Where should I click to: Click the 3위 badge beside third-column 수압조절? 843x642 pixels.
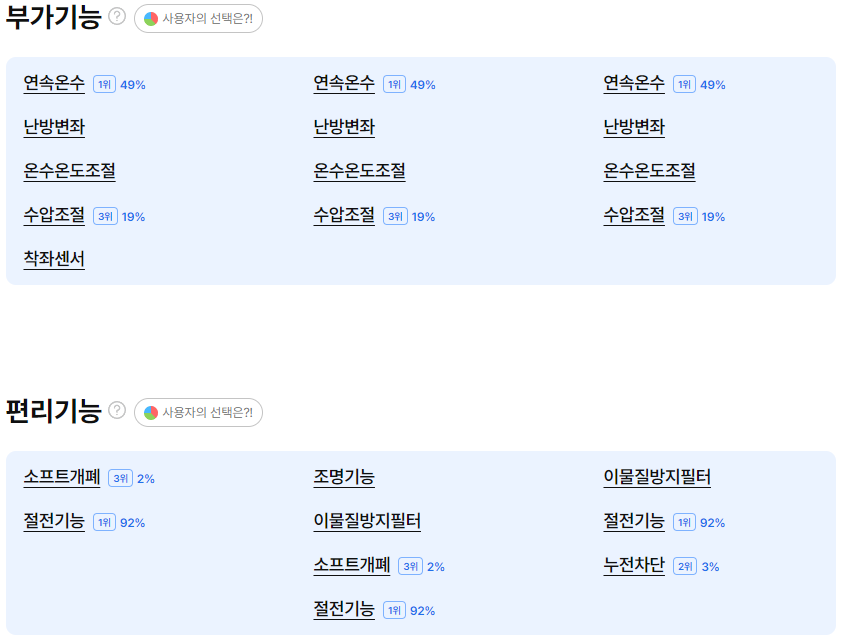click(x=685, y=216)
